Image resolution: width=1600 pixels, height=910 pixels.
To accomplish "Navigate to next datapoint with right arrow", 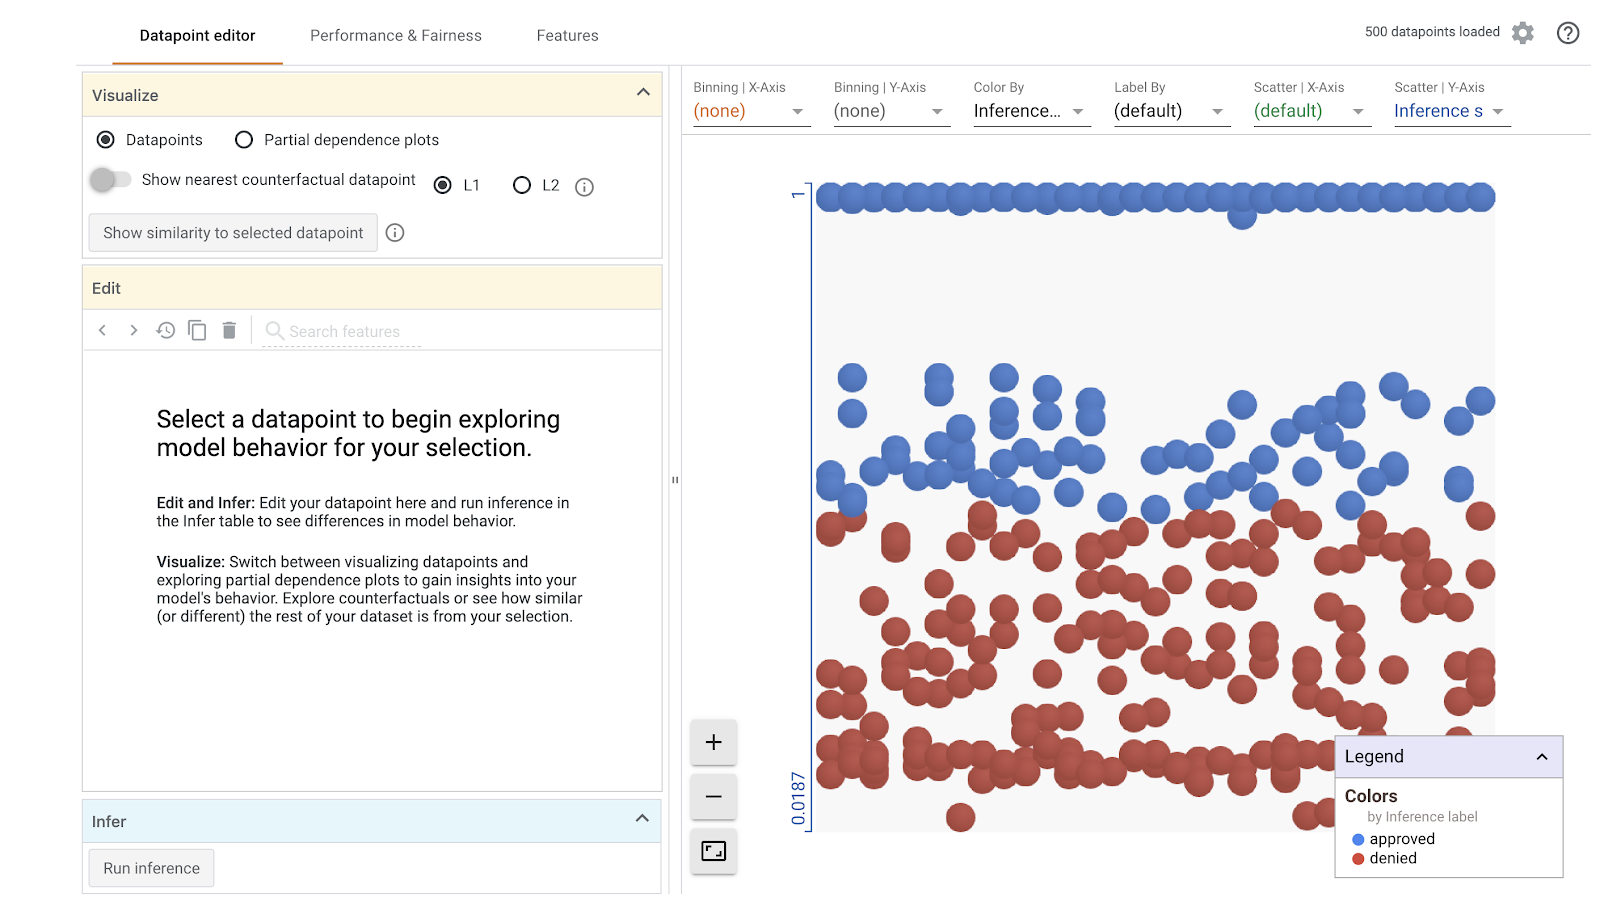I will coord(134,330).
